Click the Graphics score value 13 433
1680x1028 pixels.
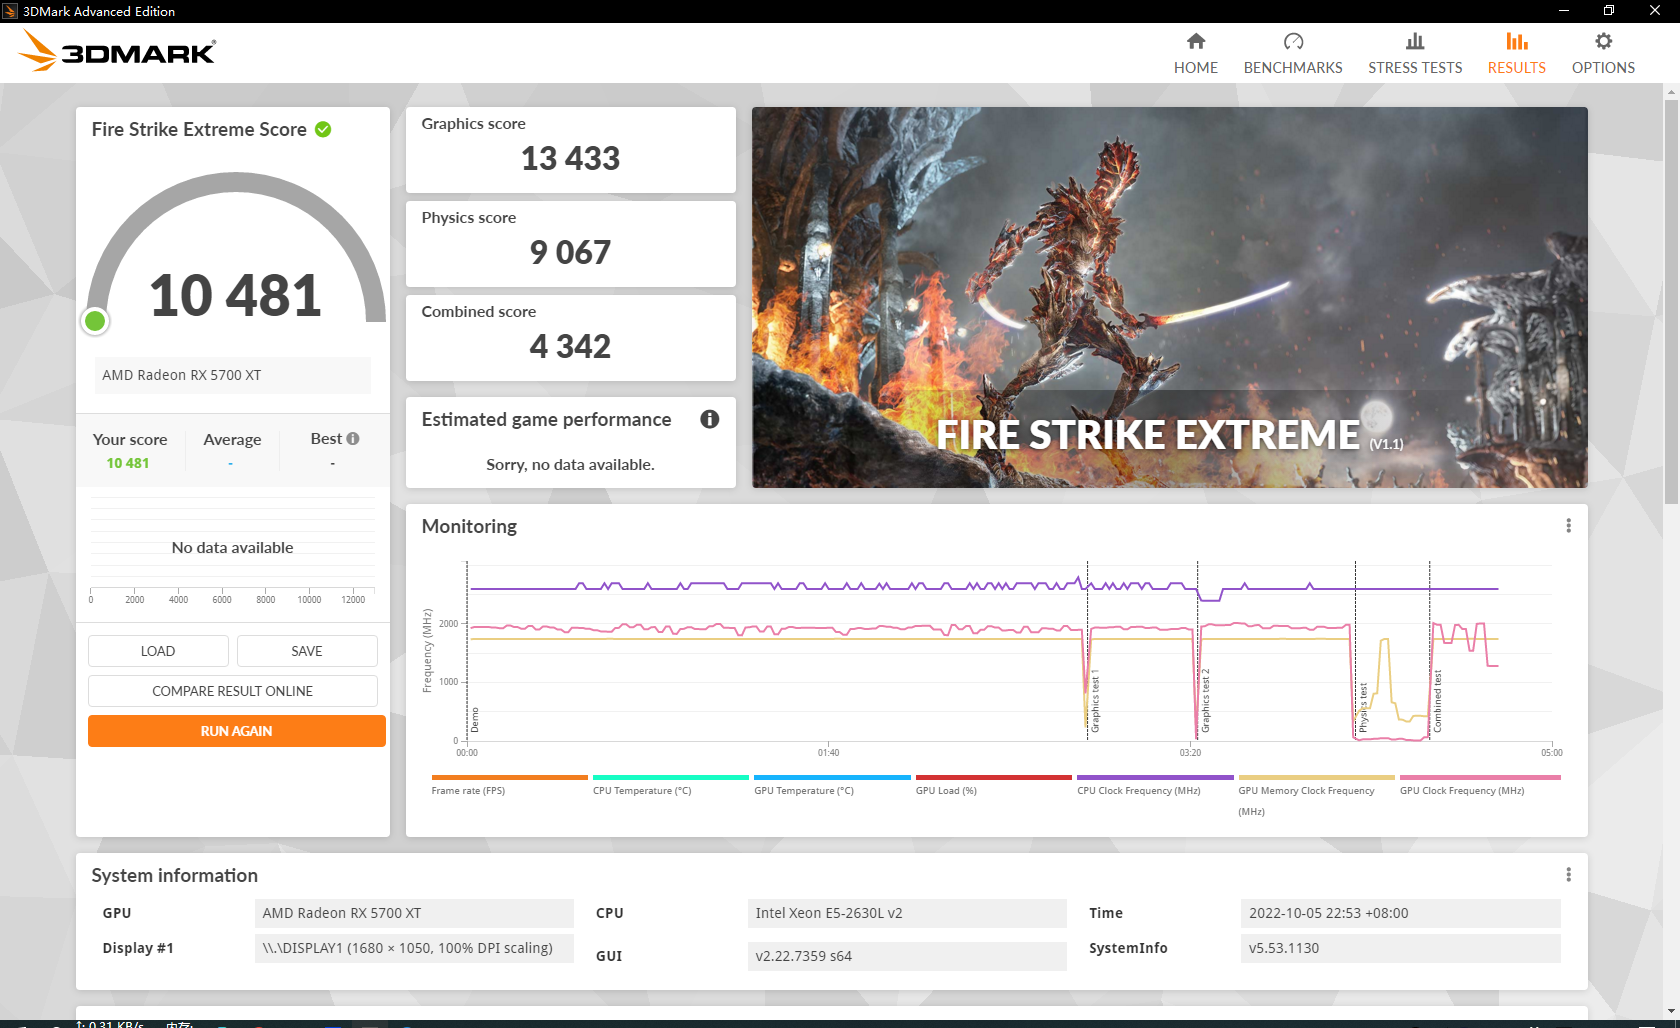570,158
